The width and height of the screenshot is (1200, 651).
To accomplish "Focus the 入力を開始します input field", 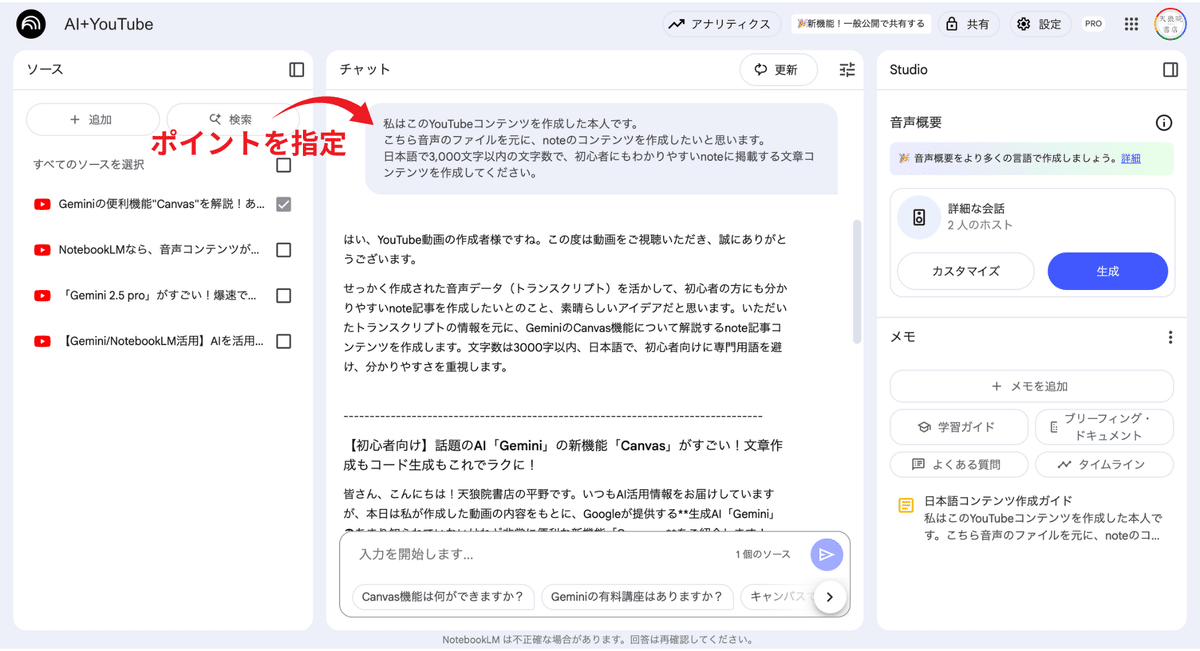I will click(540, 554).
